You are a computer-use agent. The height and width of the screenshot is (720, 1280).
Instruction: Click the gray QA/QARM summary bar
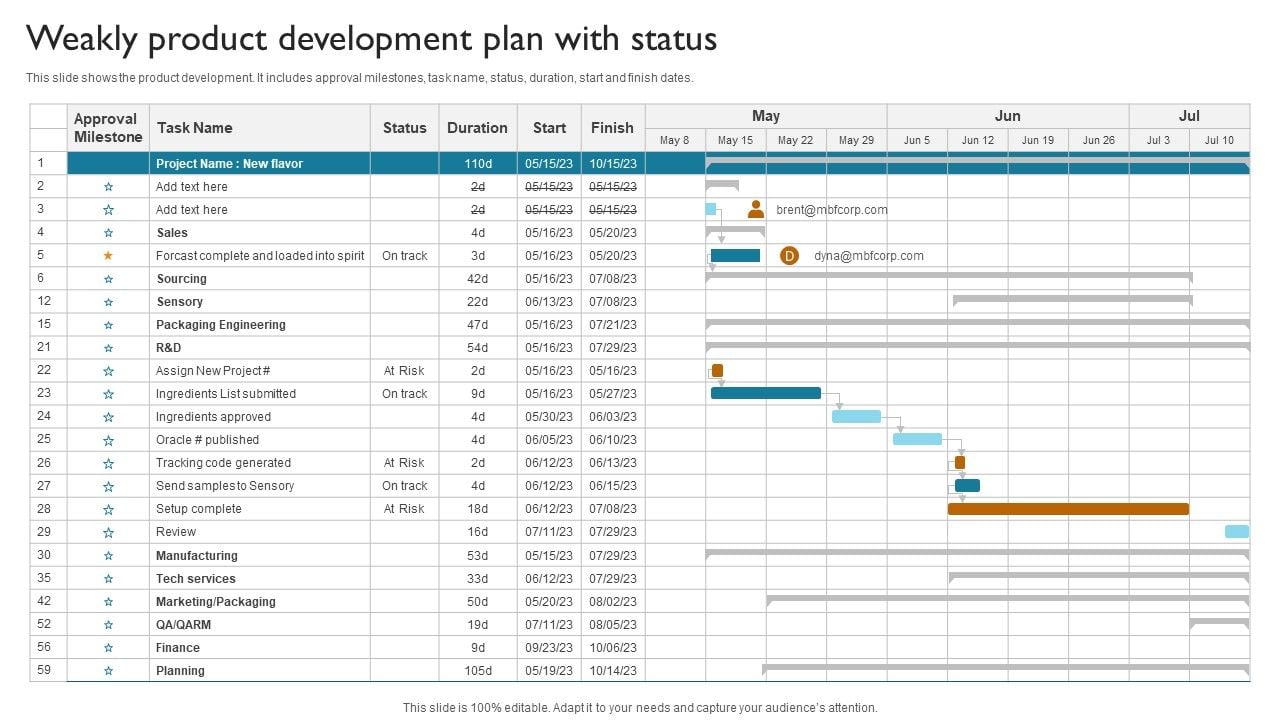pyautogui.click(x=1220, y=622)
